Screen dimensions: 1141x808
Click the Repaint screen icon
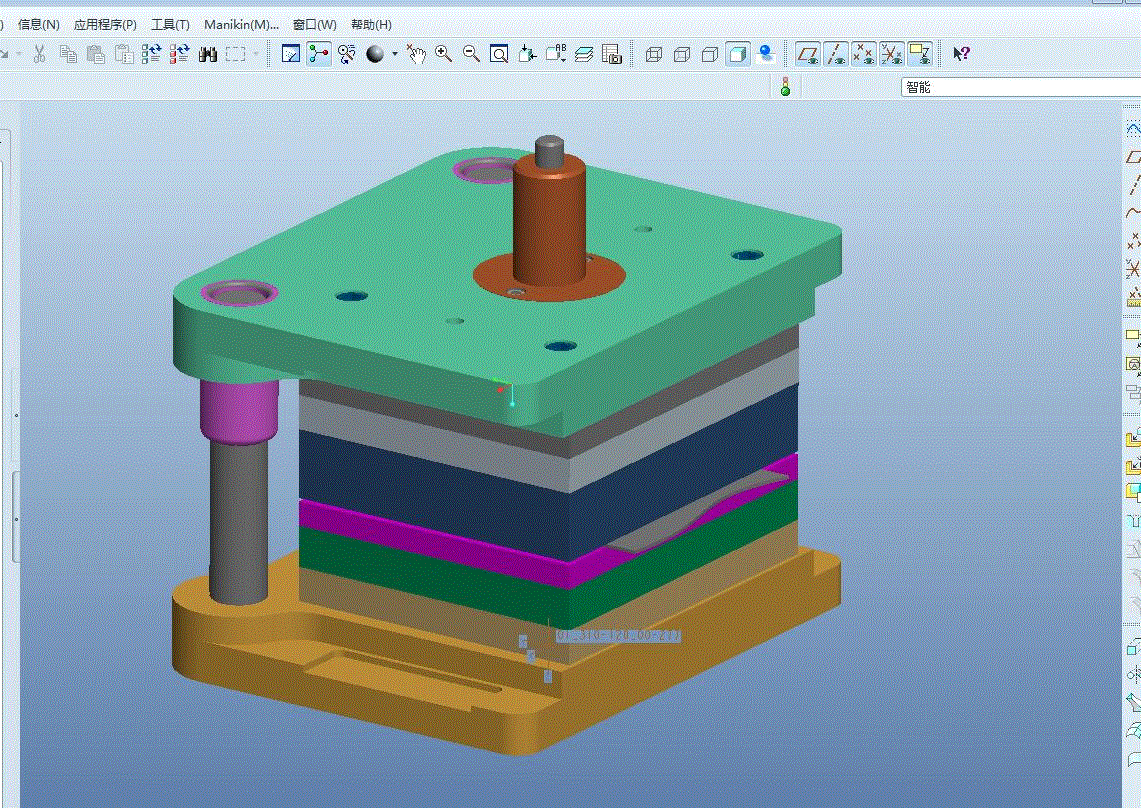(291, 54)
